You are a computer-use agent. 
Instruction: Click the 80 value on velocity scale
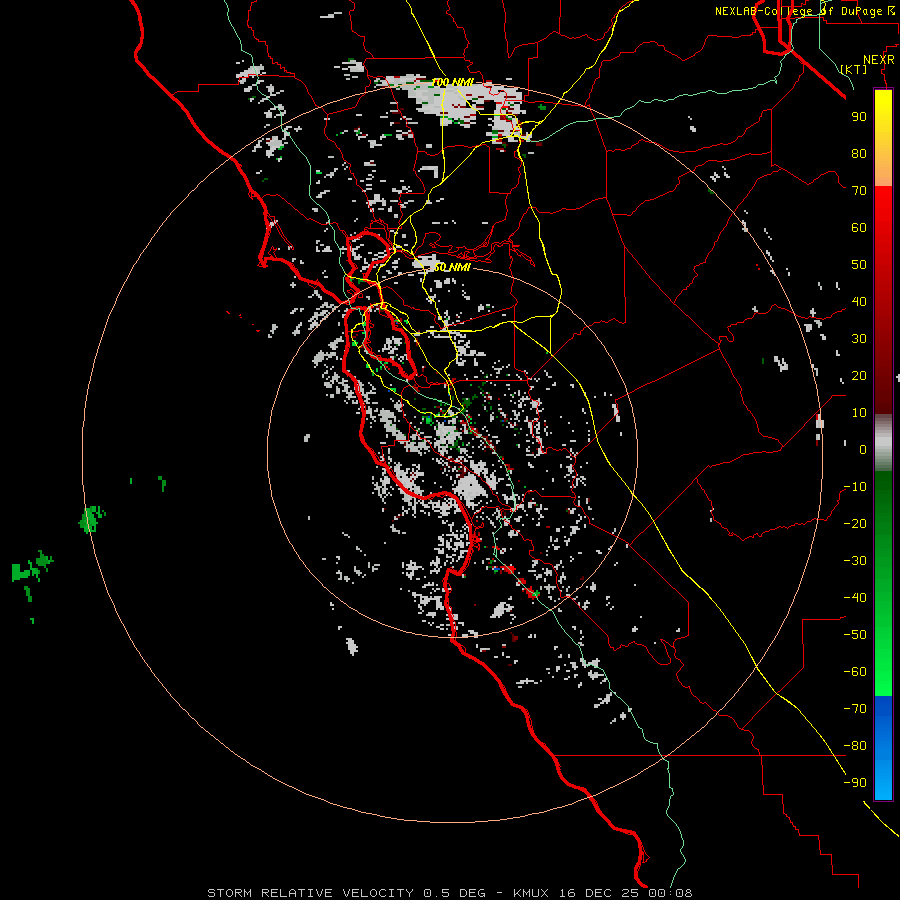click(859, 154)
